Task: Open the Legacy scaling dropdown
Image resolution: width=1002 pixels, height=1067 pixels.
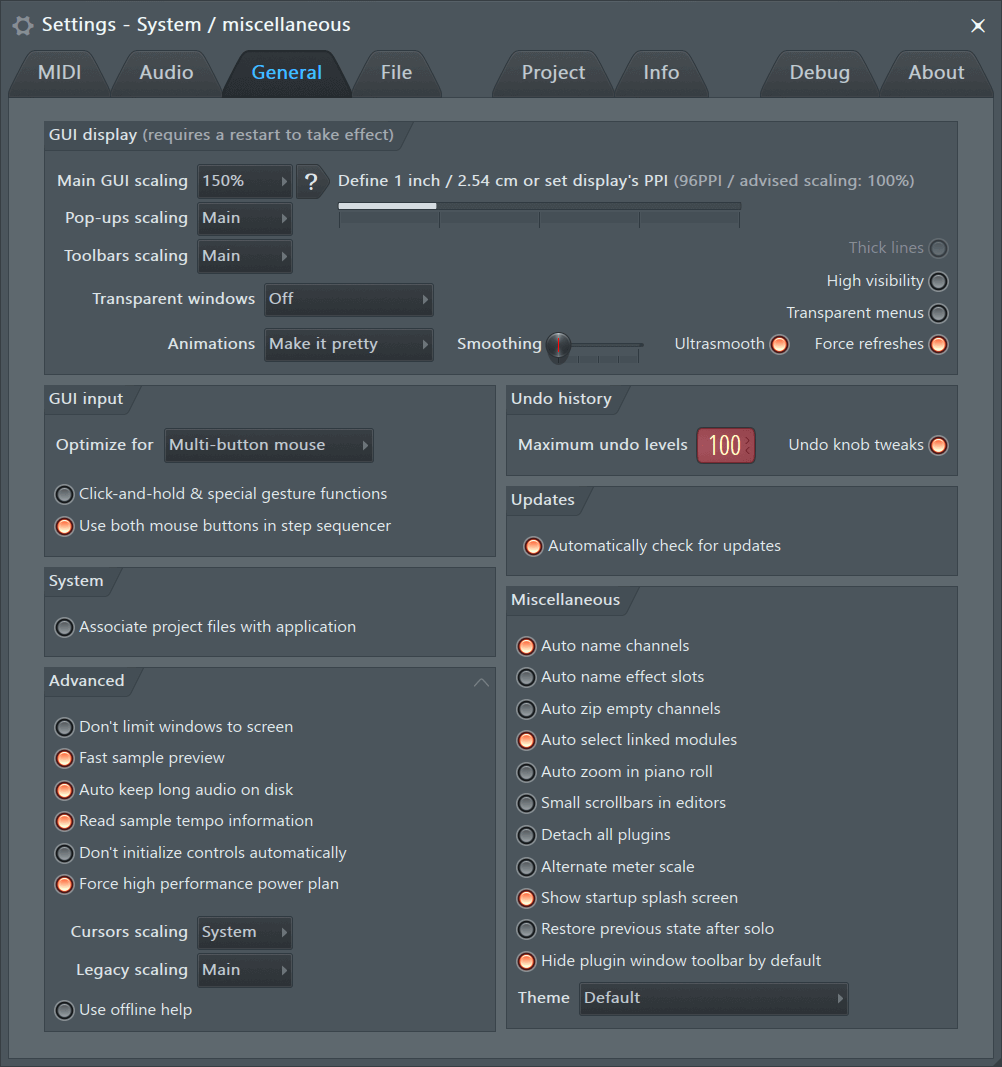Action: point(244,970)
